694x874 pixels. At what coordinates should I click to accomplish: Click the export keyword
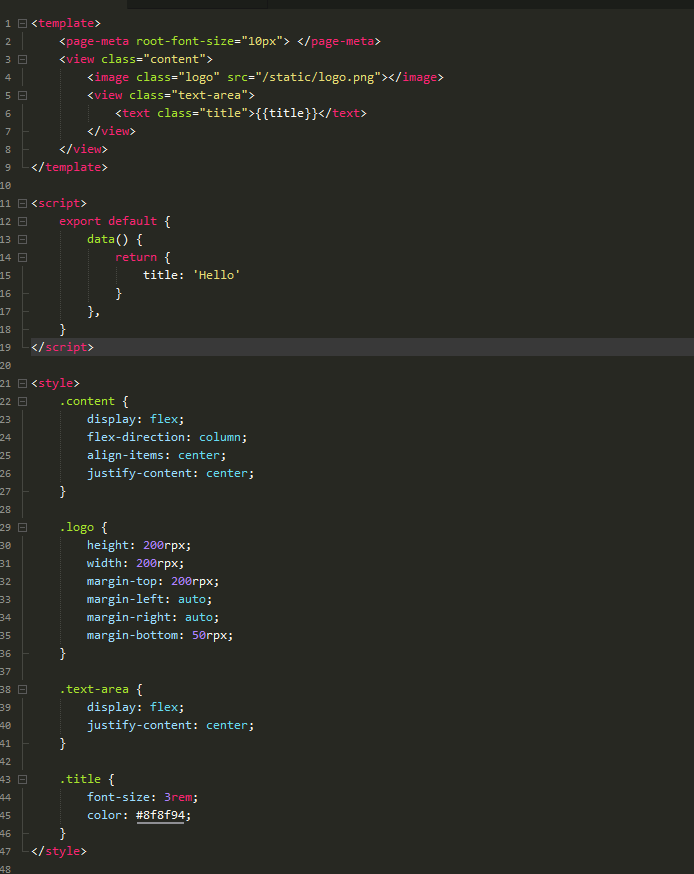tap(80, 221)
